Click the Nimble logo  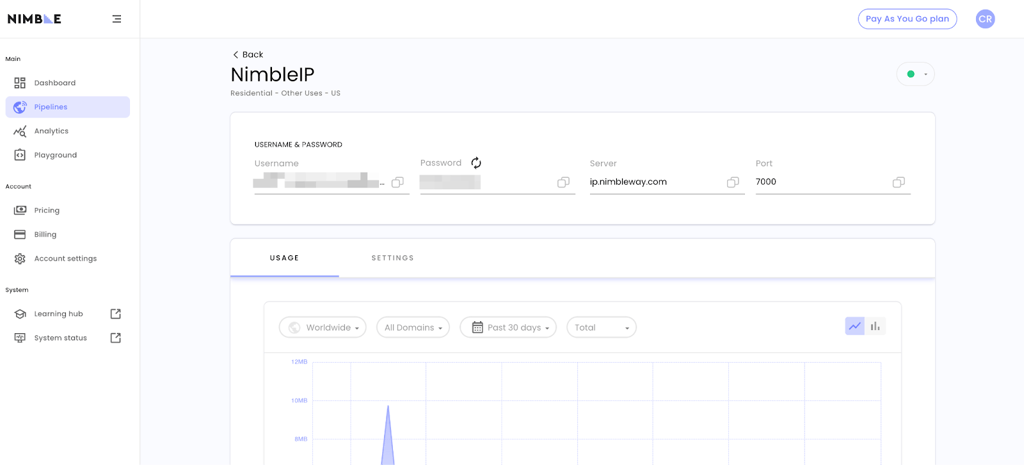coord(34,19)
